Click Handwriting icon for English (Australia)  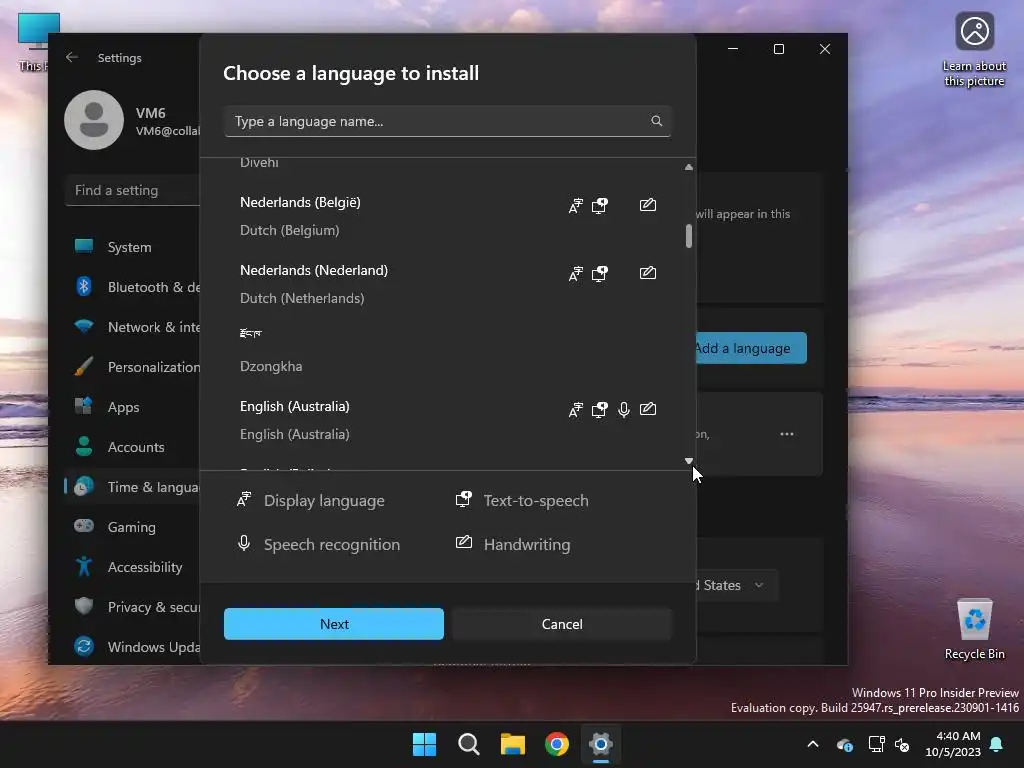tap(648, 409)
